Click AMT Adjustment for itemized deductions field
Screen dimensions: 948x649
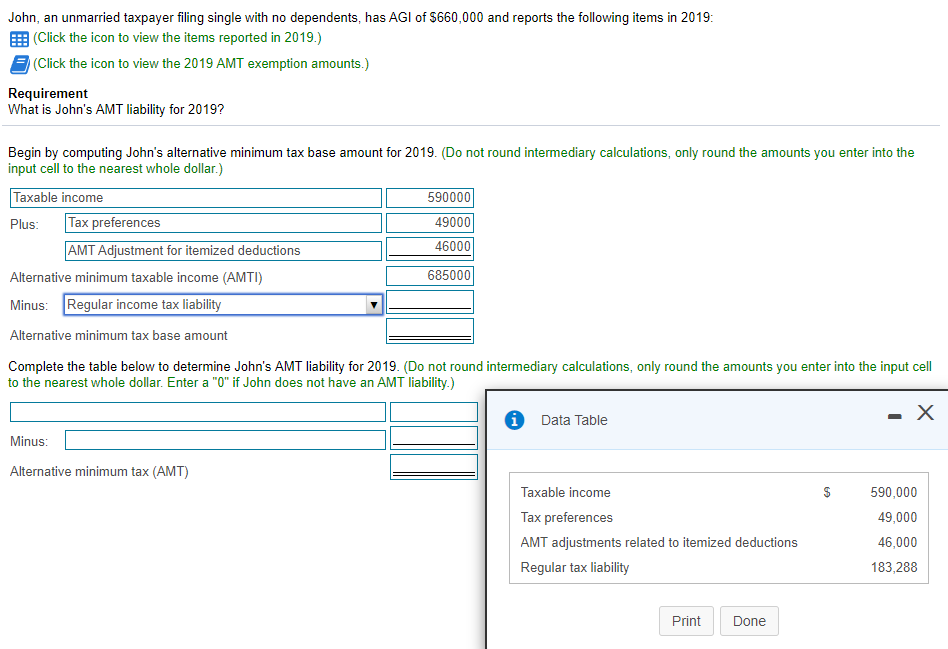tap(223, 250)
